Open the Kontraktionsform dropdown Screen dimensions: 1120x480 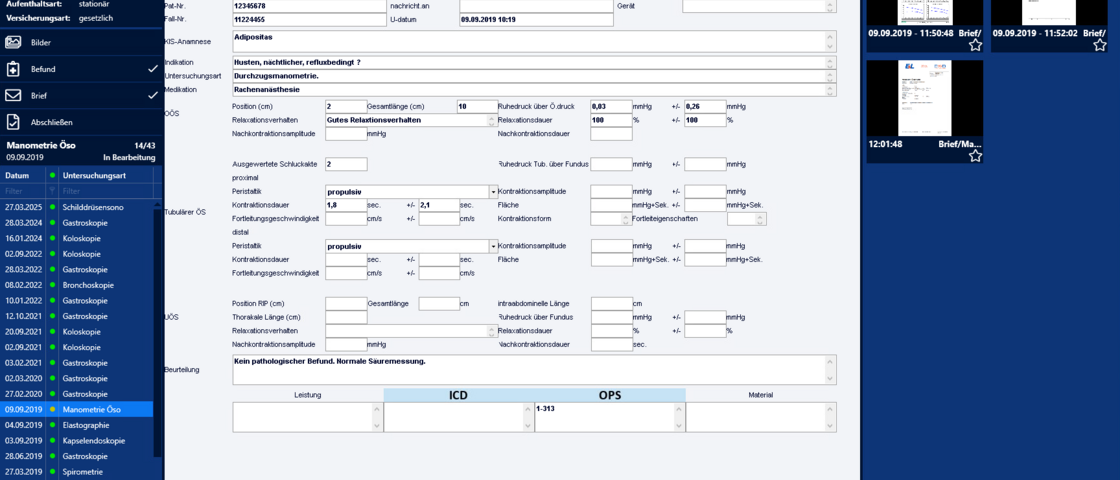[x=626, y=219]
